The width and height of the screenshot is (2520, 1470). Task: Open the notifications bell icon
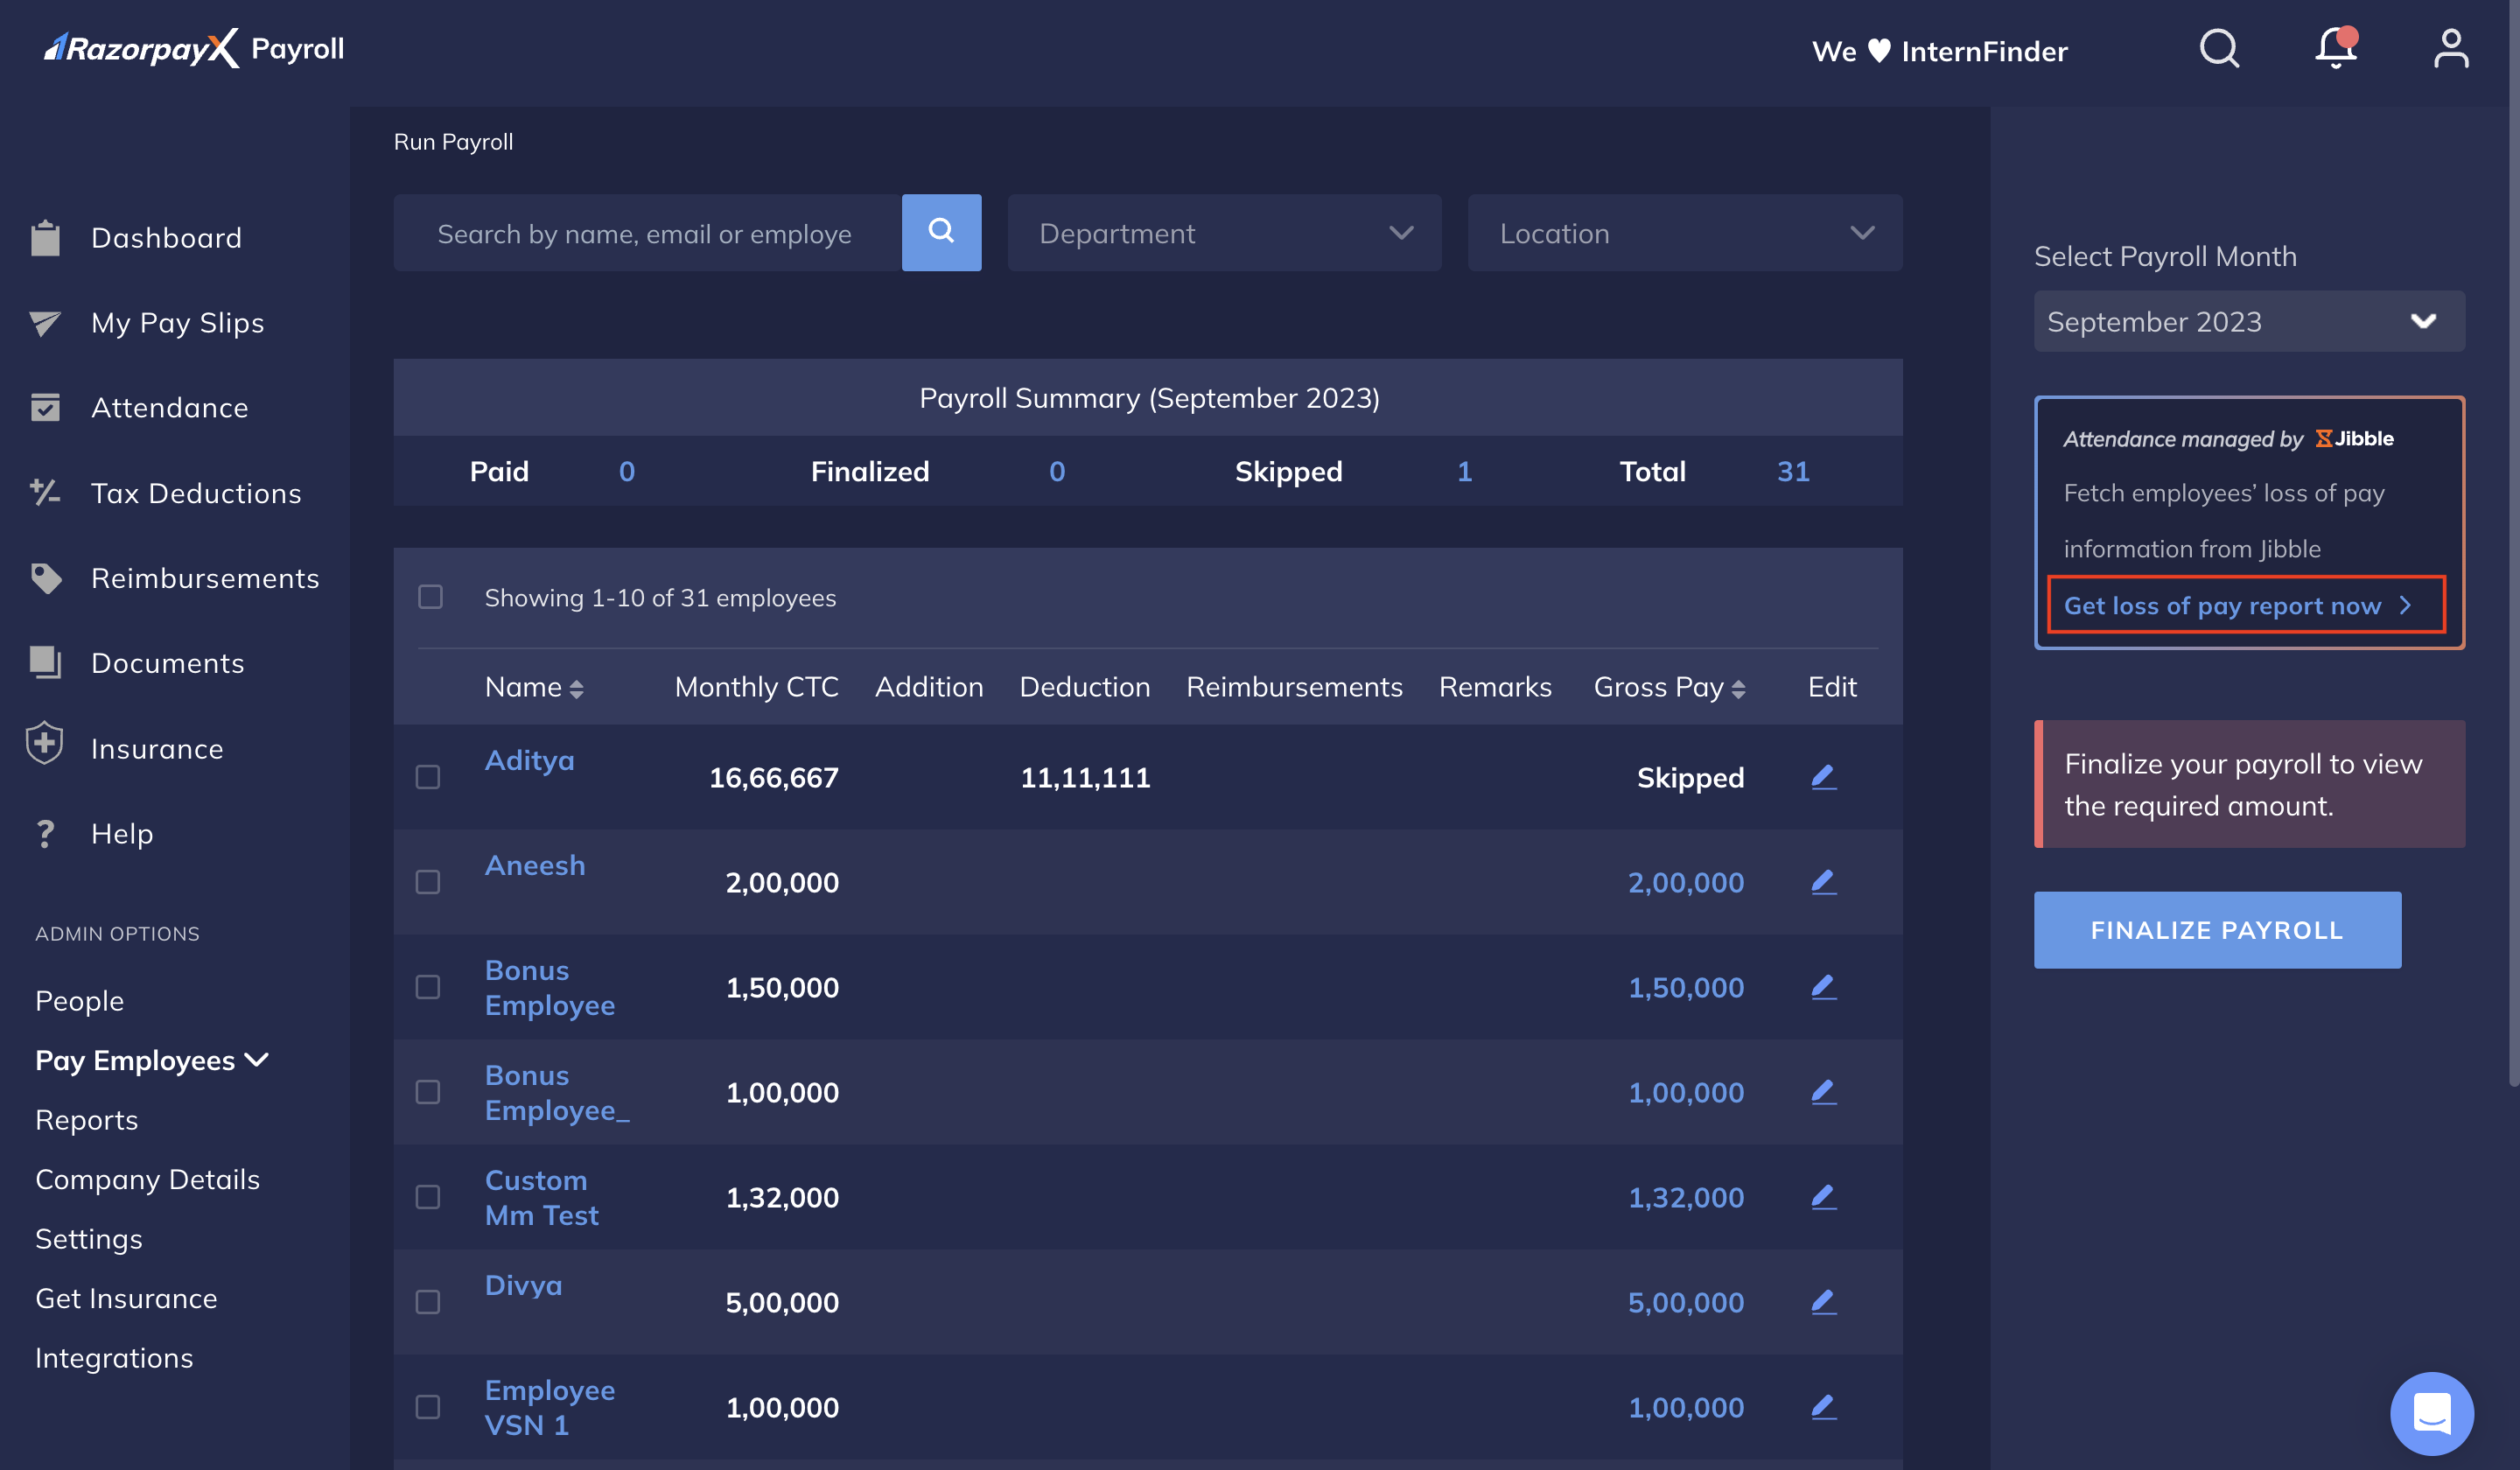pyautogui.click(x=2336, y=48)
